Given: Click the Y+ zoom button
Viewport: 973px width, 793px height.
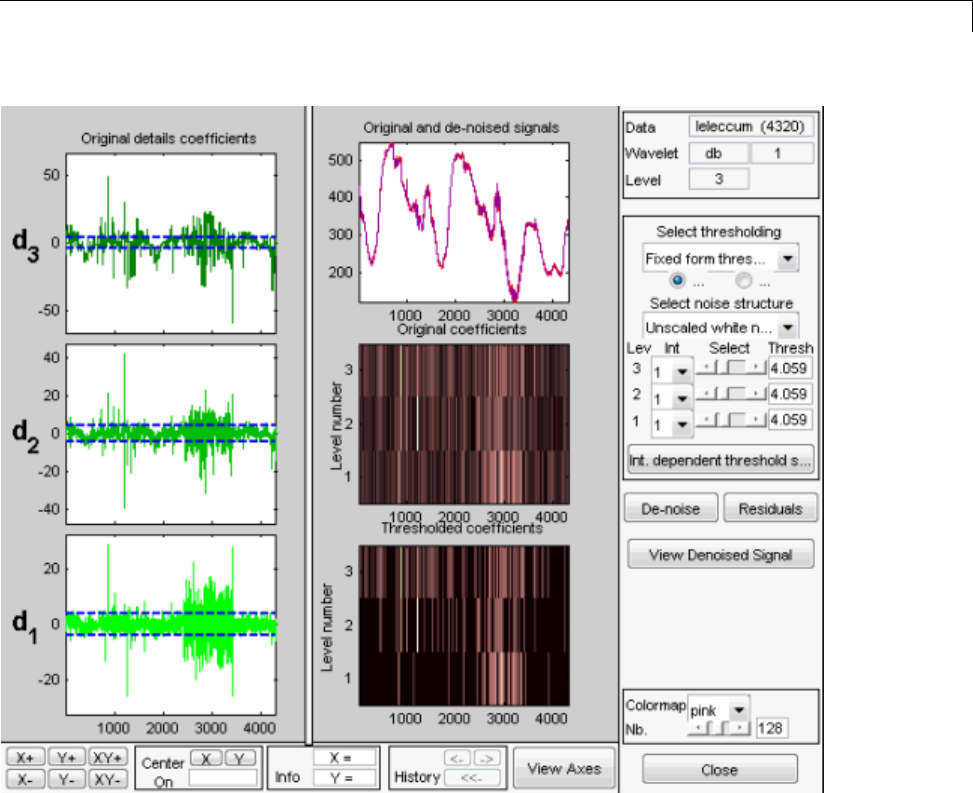Looking at the screenshot, I should (x=66, y=758).
